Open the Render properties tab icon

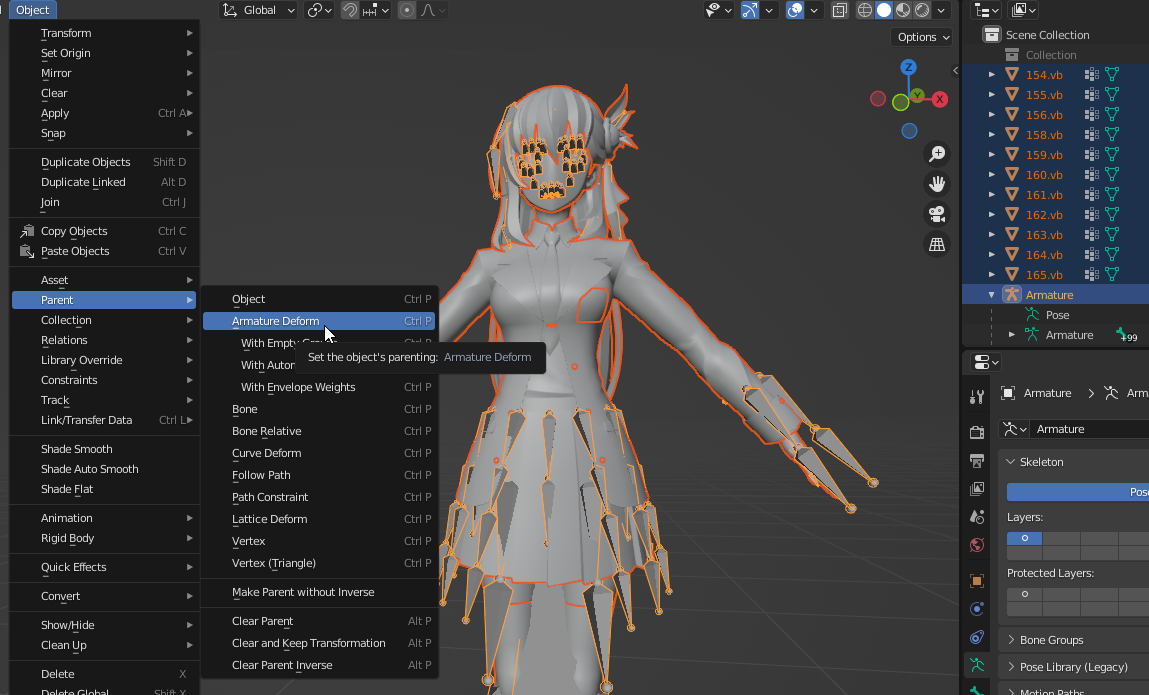[977, 432]
